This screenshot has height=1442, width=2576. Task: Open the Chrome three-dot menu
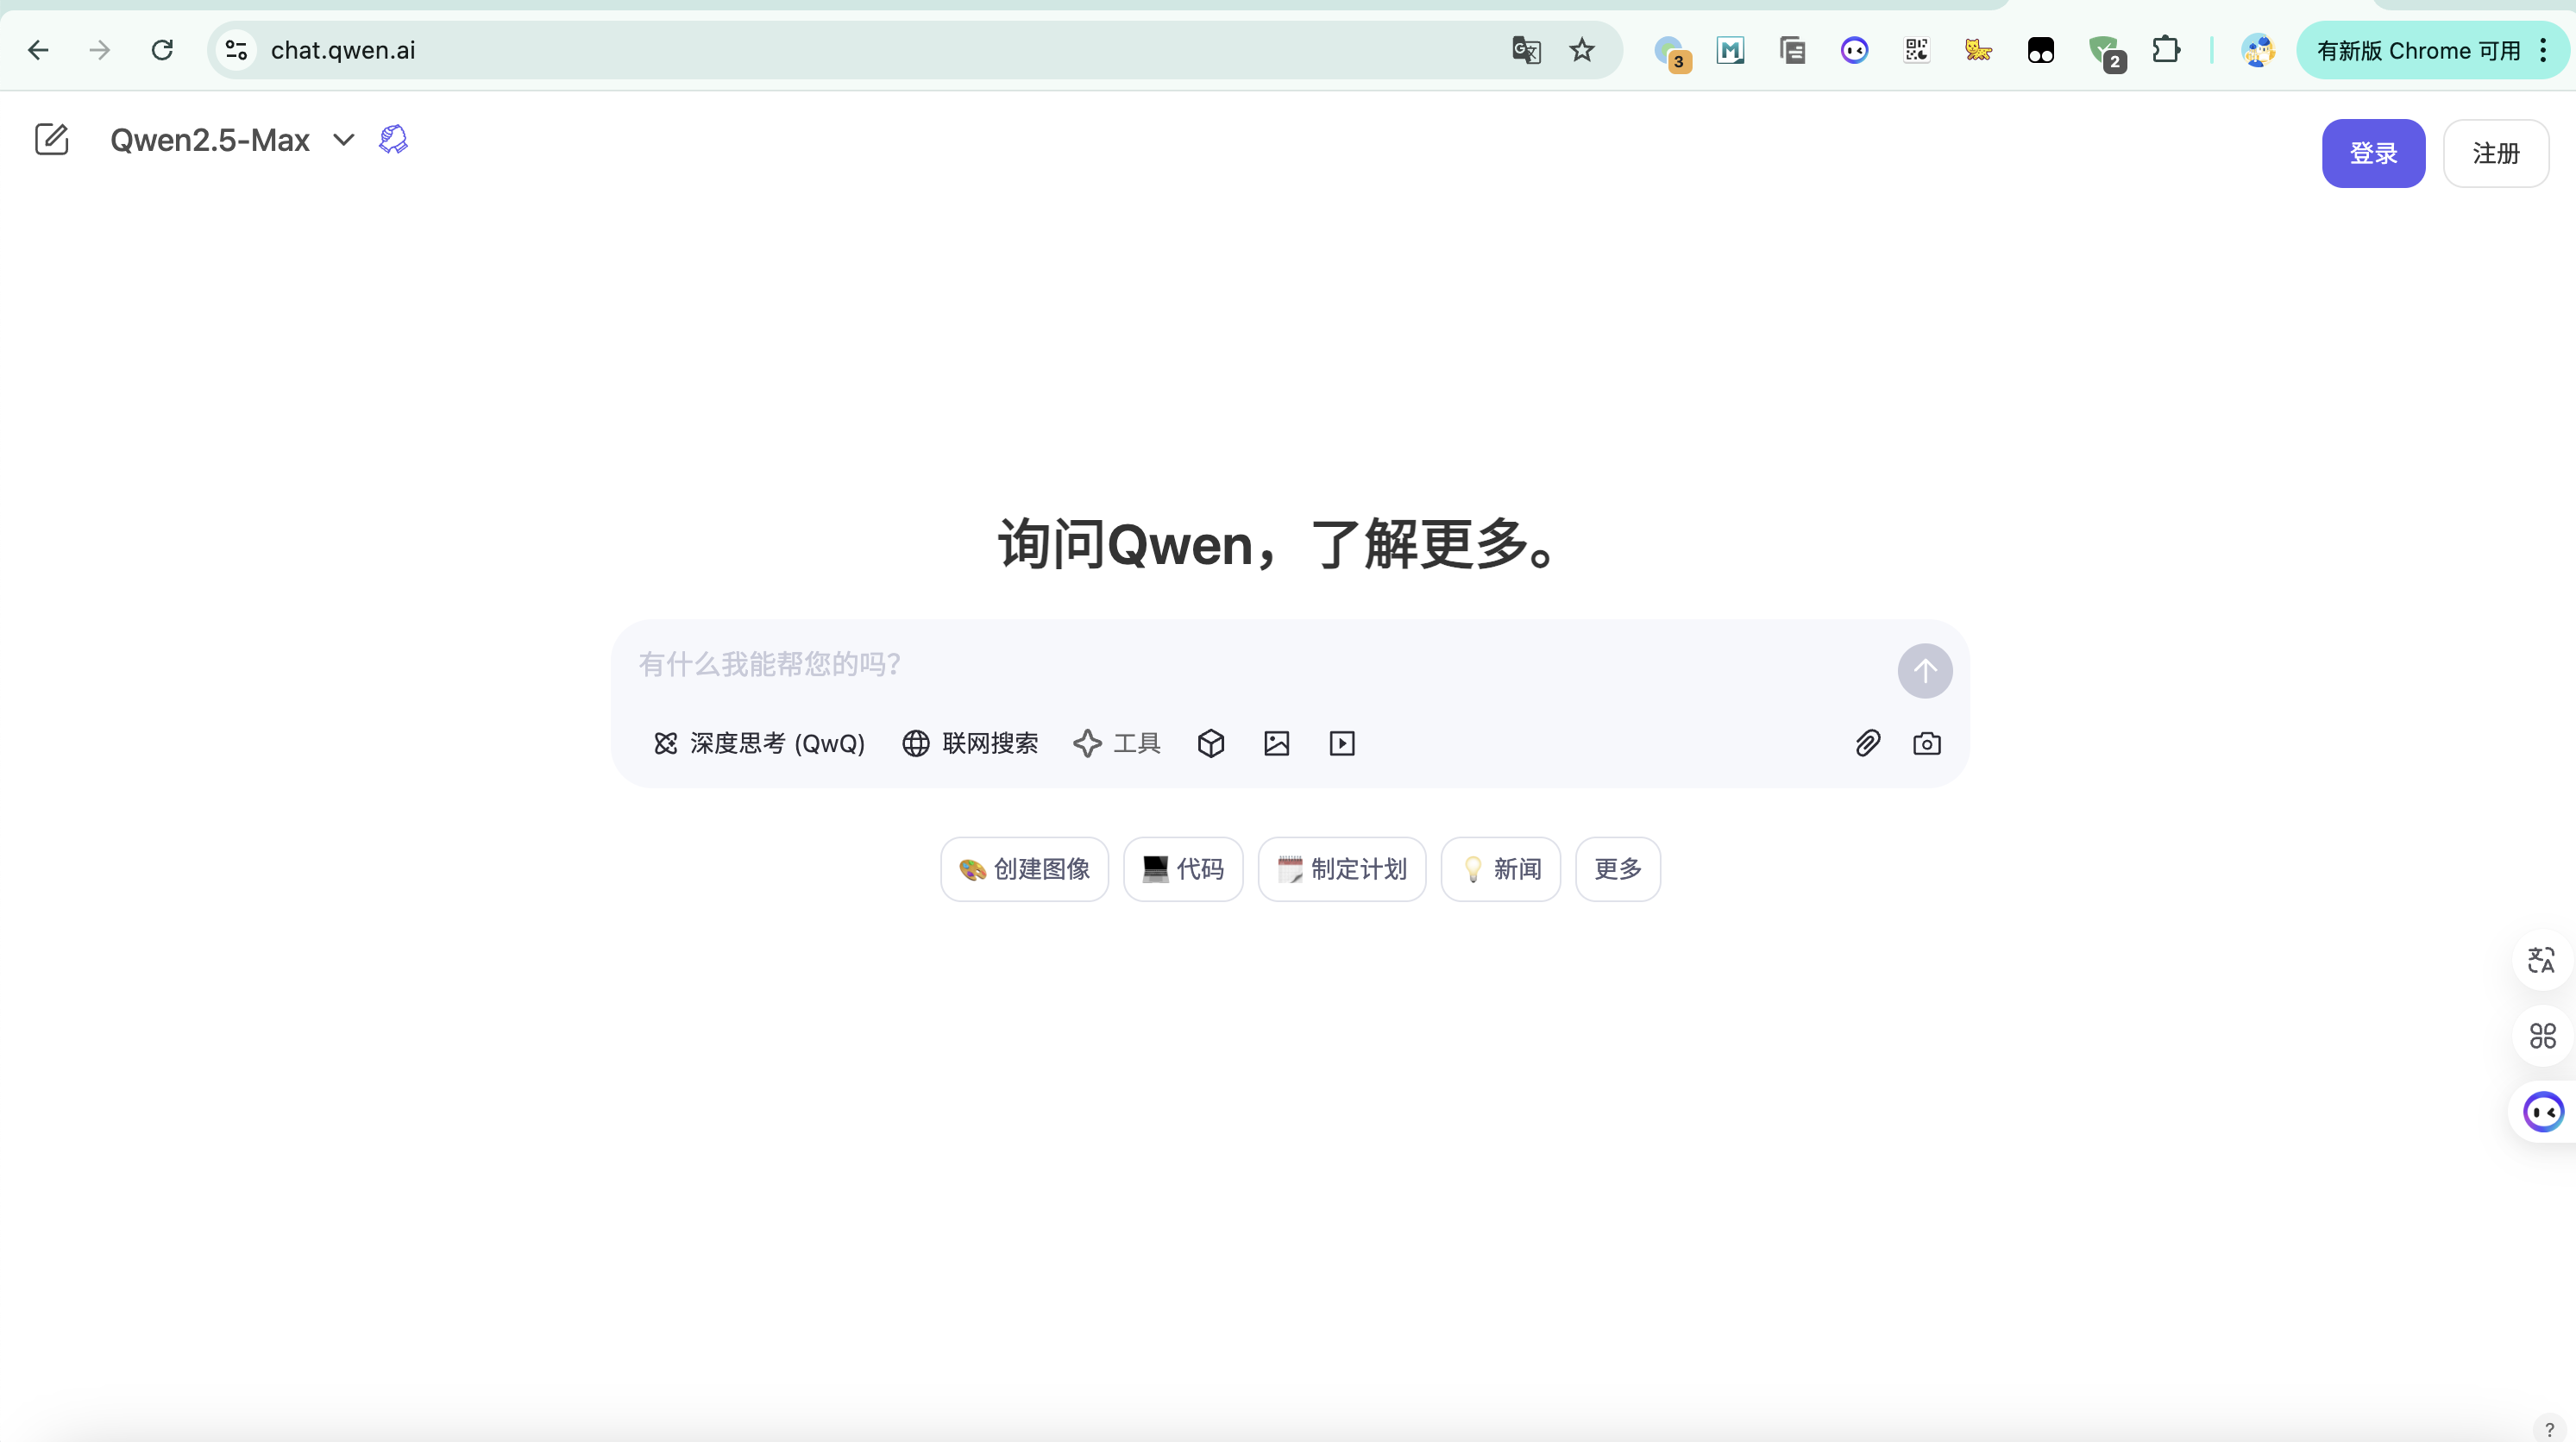click(2543, 50)
